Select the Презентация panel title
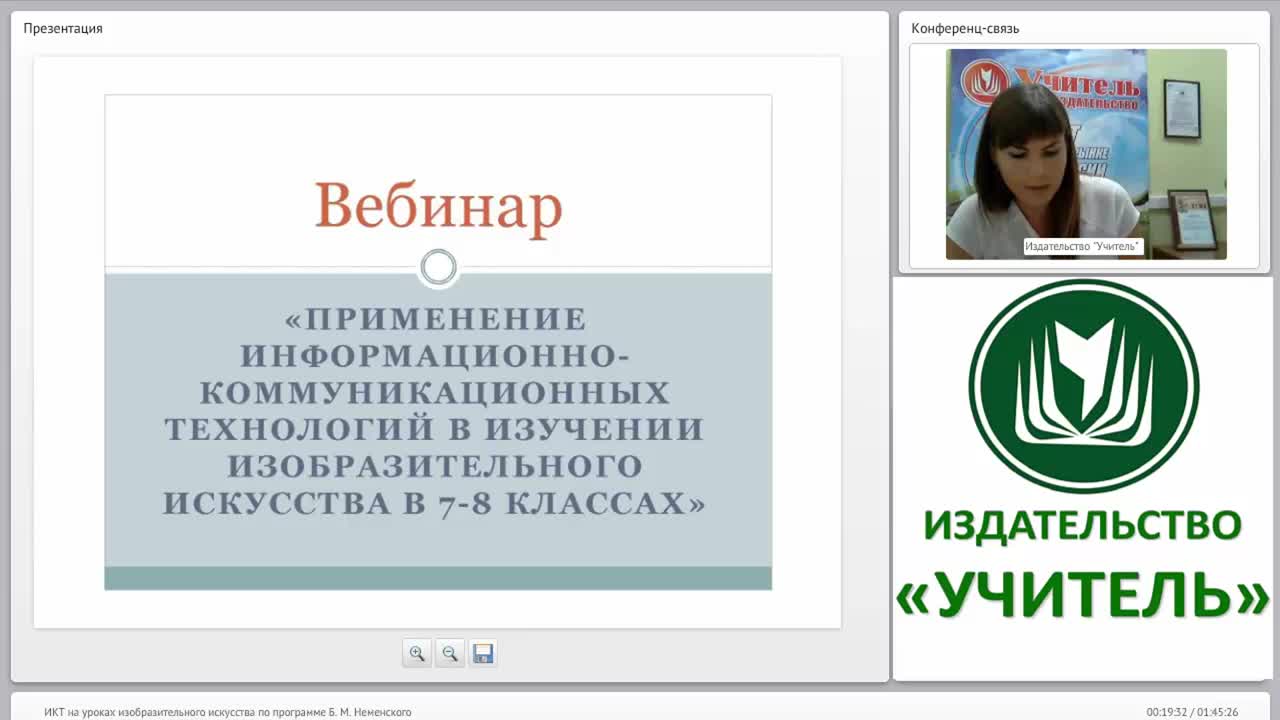The image size is (1280, 720). coord(63,28)
